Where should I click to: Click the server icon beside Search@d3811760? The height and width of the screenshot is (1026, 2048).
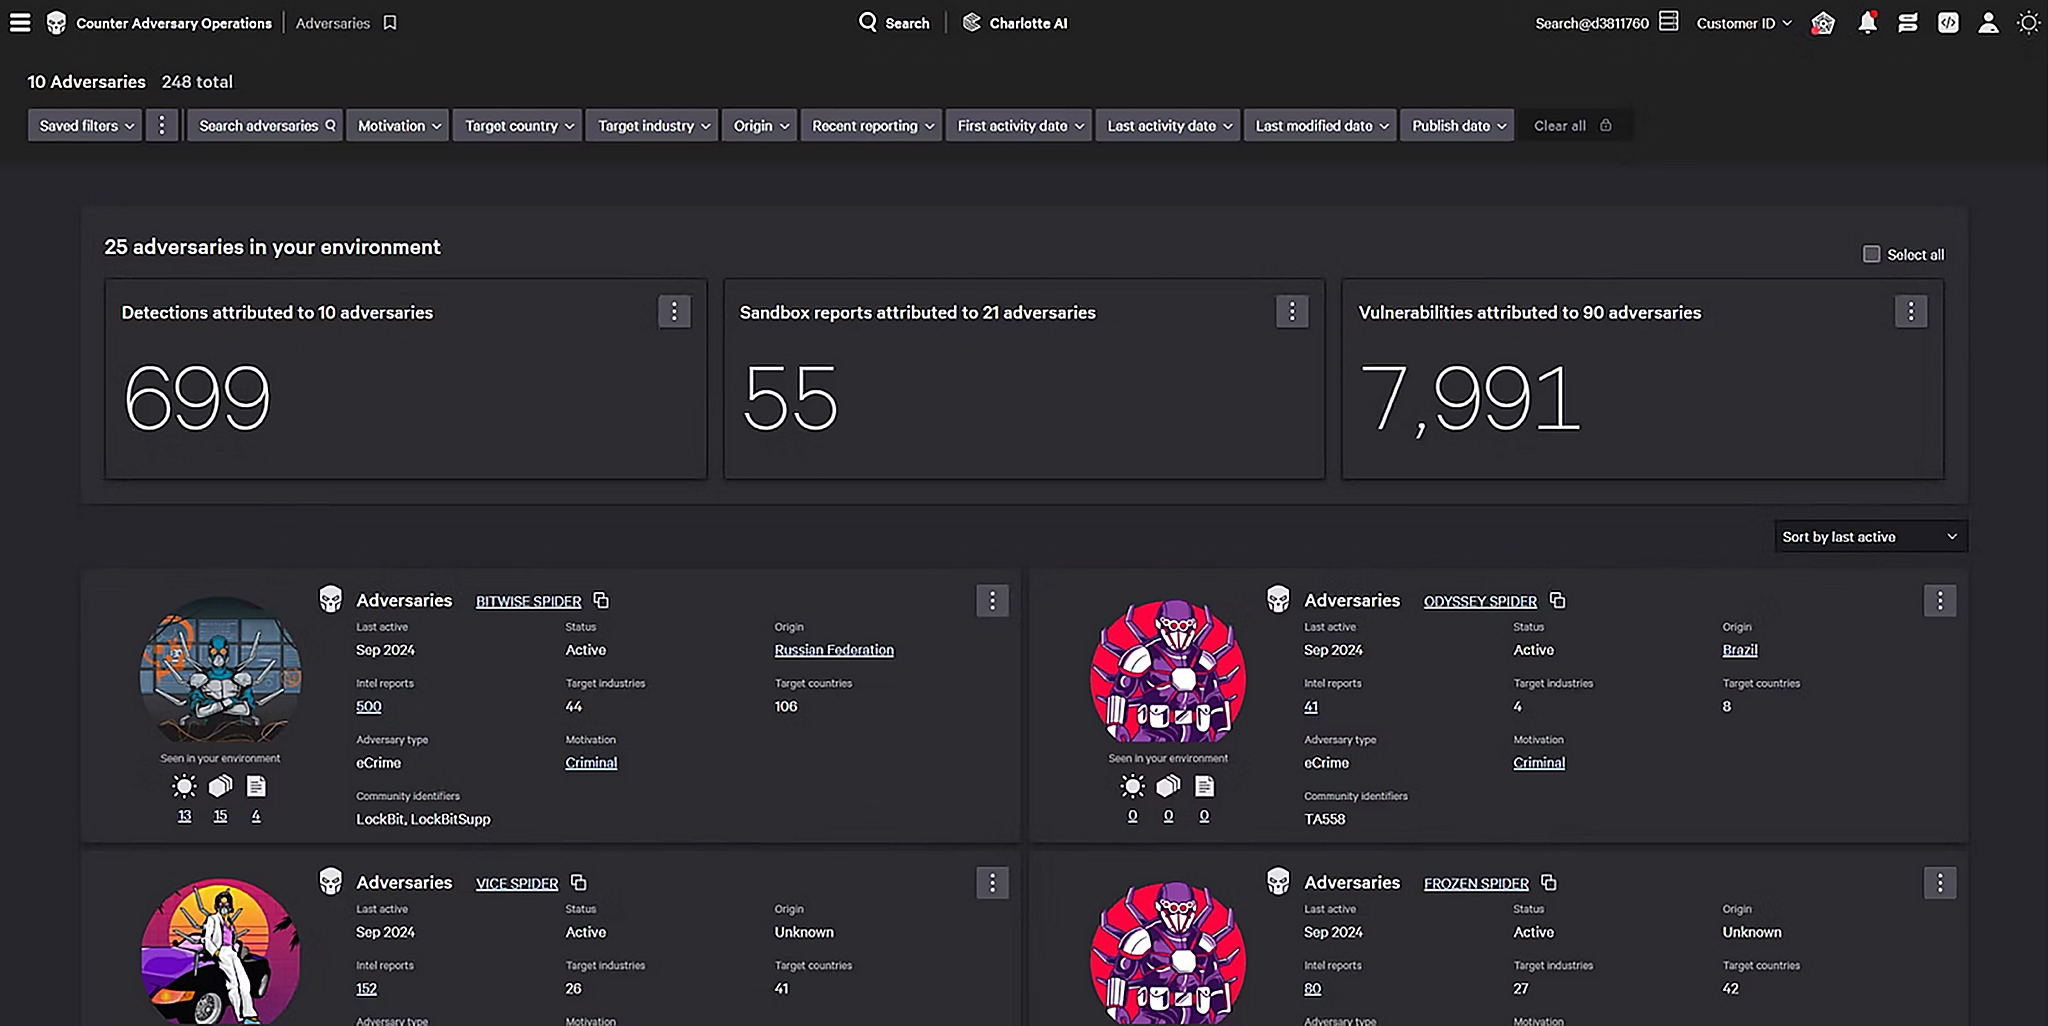click(1668, 21)
